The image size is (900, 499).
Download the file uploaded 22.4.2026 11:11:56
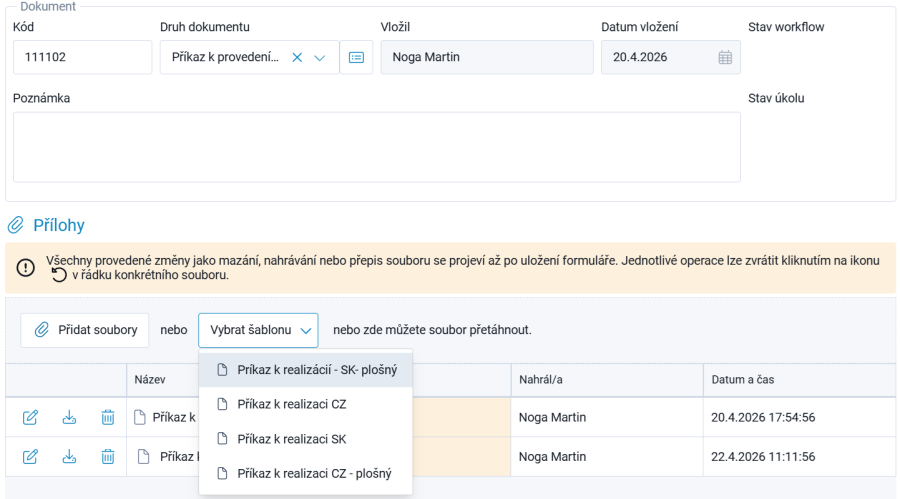pyautogui.click(x=69, y=457)
